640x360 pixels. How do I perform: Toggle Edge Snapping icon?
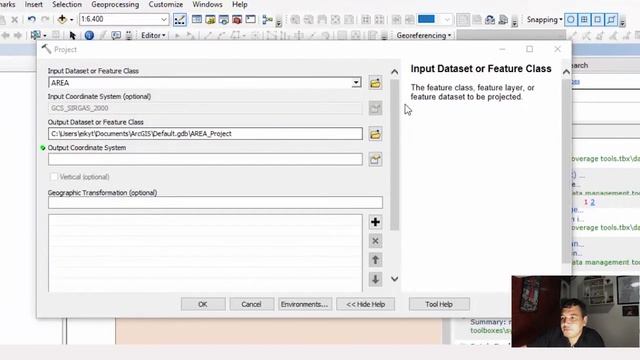point(611,20)
